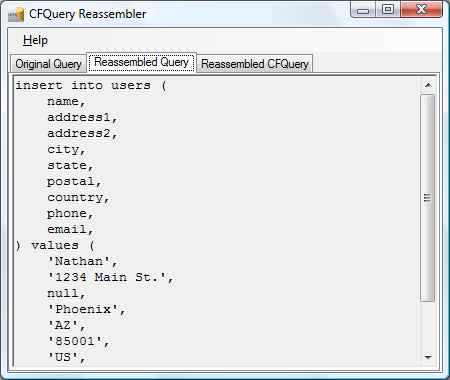Click the ') values (' line
450x380 pixels.
coord(55,246)
